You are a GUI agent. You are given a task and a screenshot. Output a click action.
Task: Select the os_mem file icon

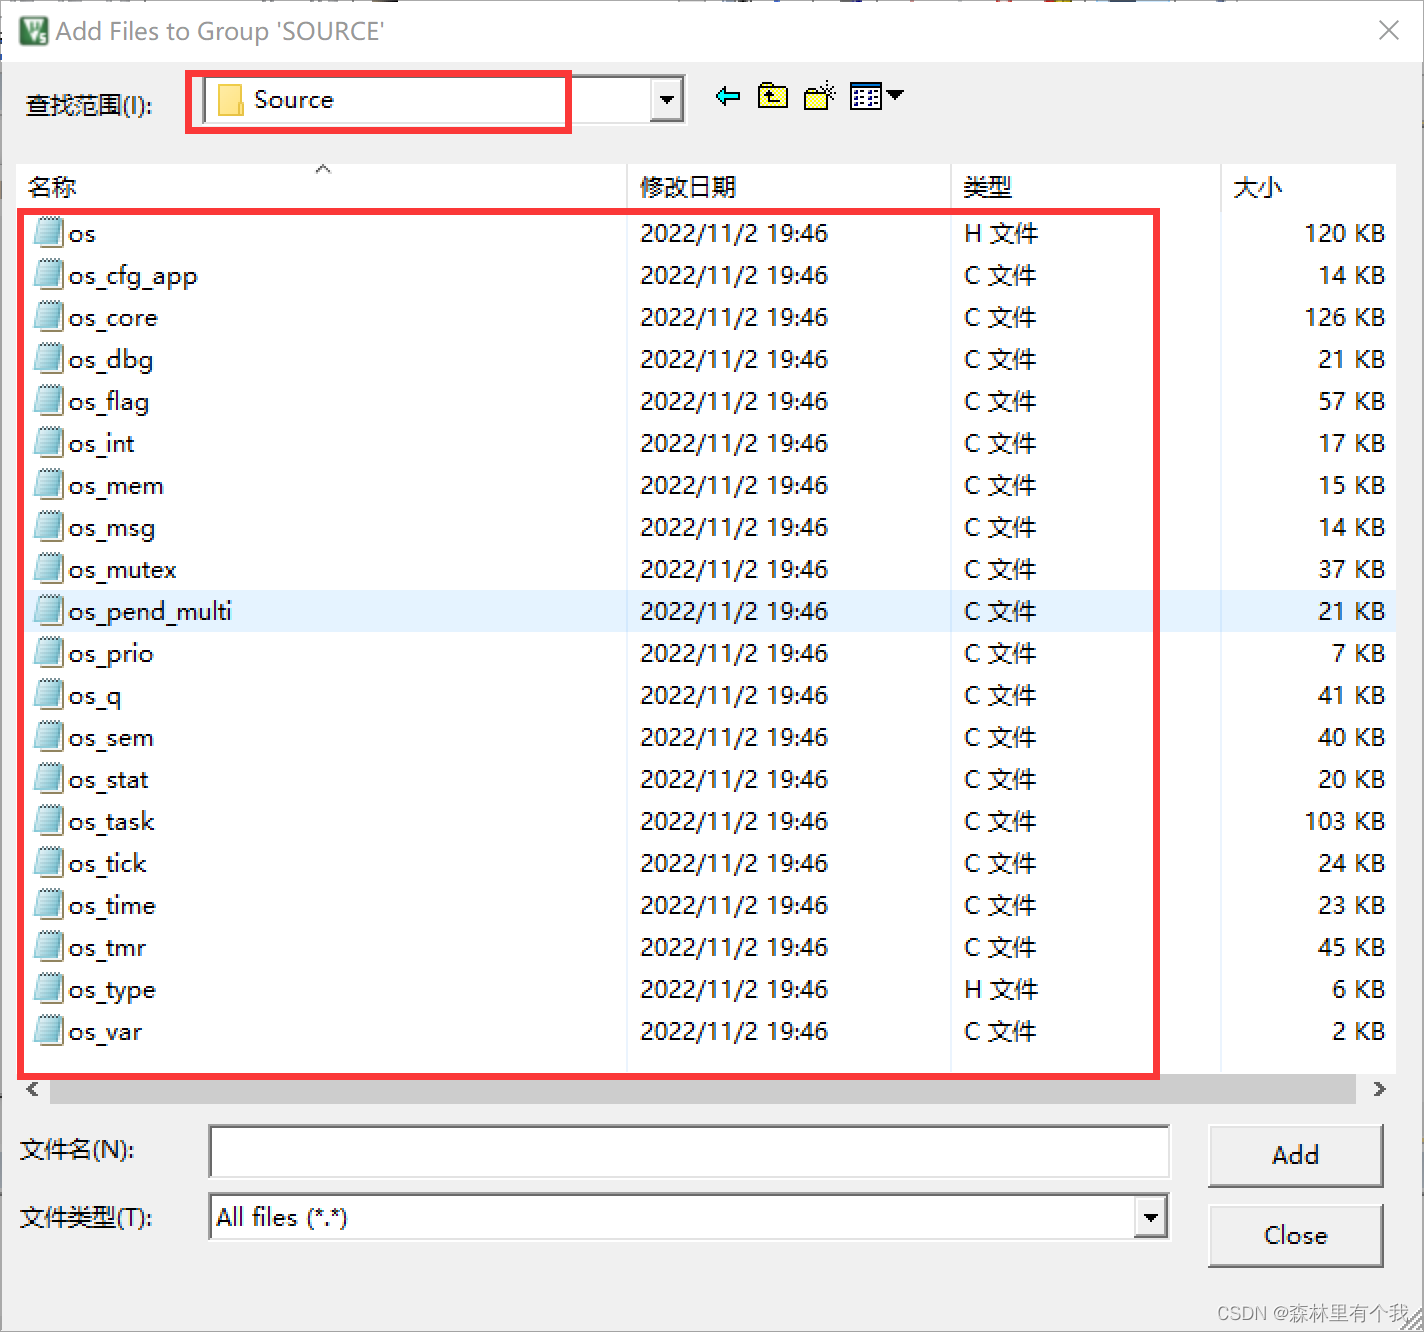(49, 484)
